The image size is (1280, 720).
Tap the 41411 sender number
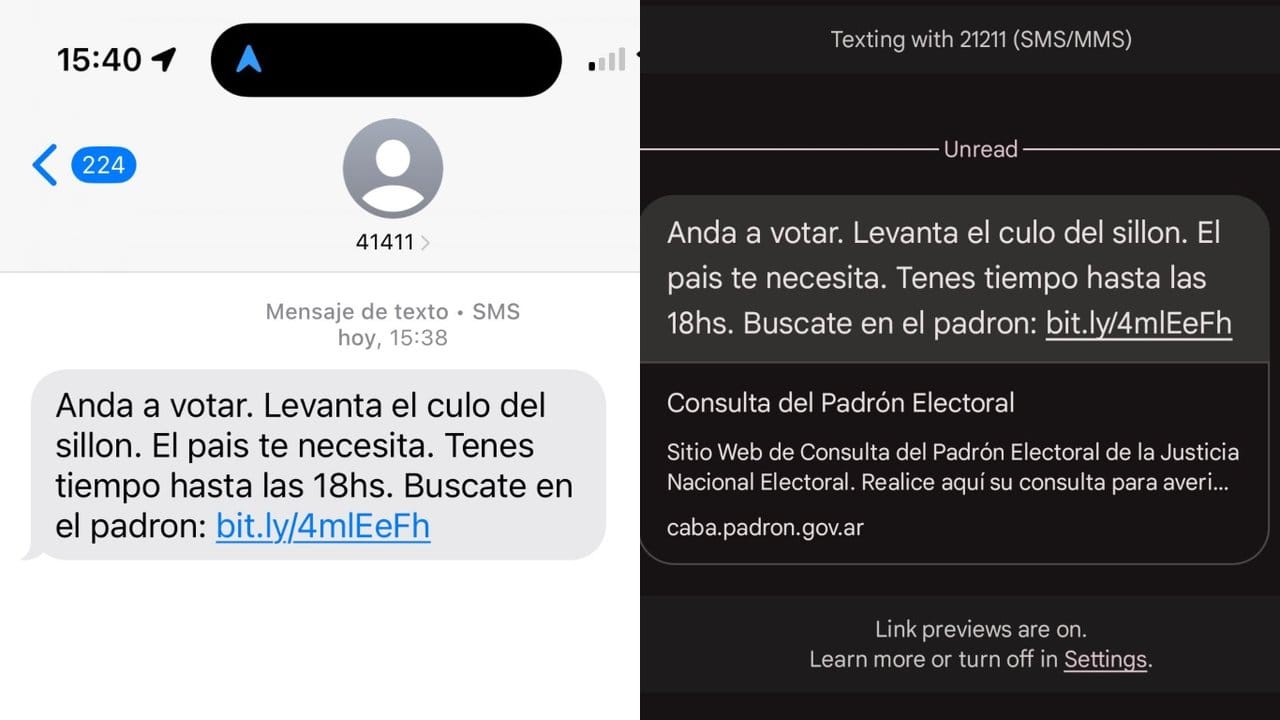click(x=385, y=242)
